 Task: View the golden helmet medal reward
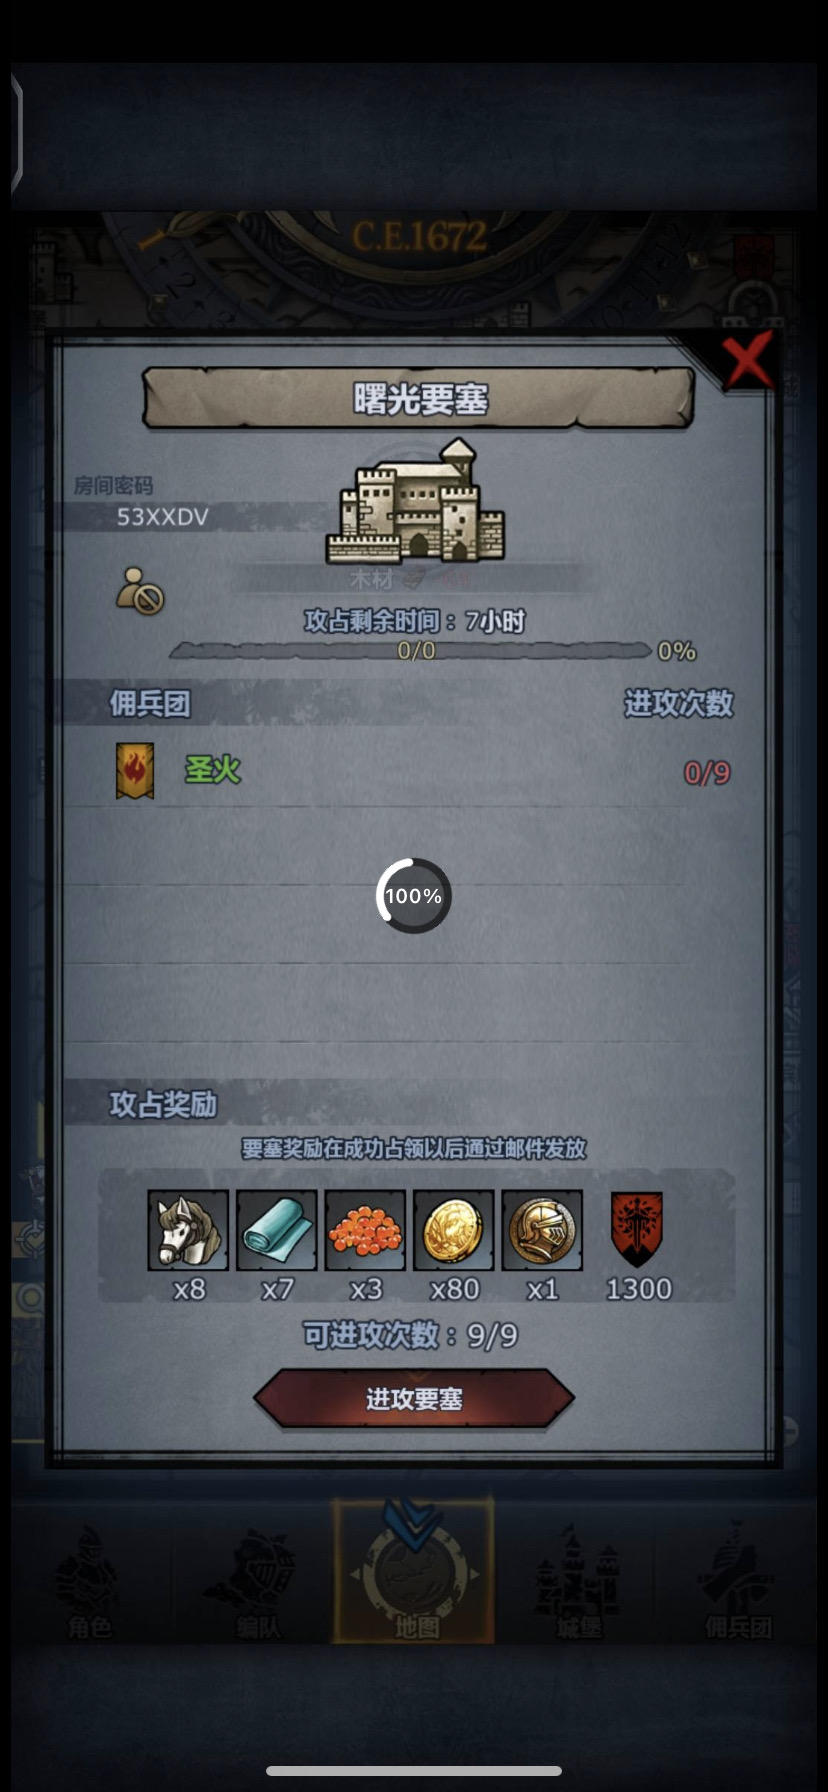[542, 1230]
